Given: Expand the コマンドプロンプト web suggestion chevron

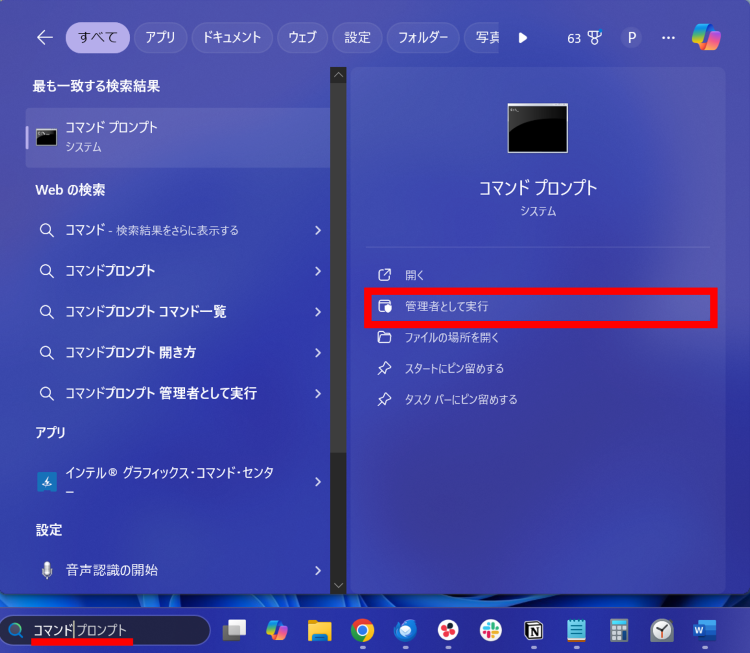Looking at the screenshot, I should coord(318,271).
